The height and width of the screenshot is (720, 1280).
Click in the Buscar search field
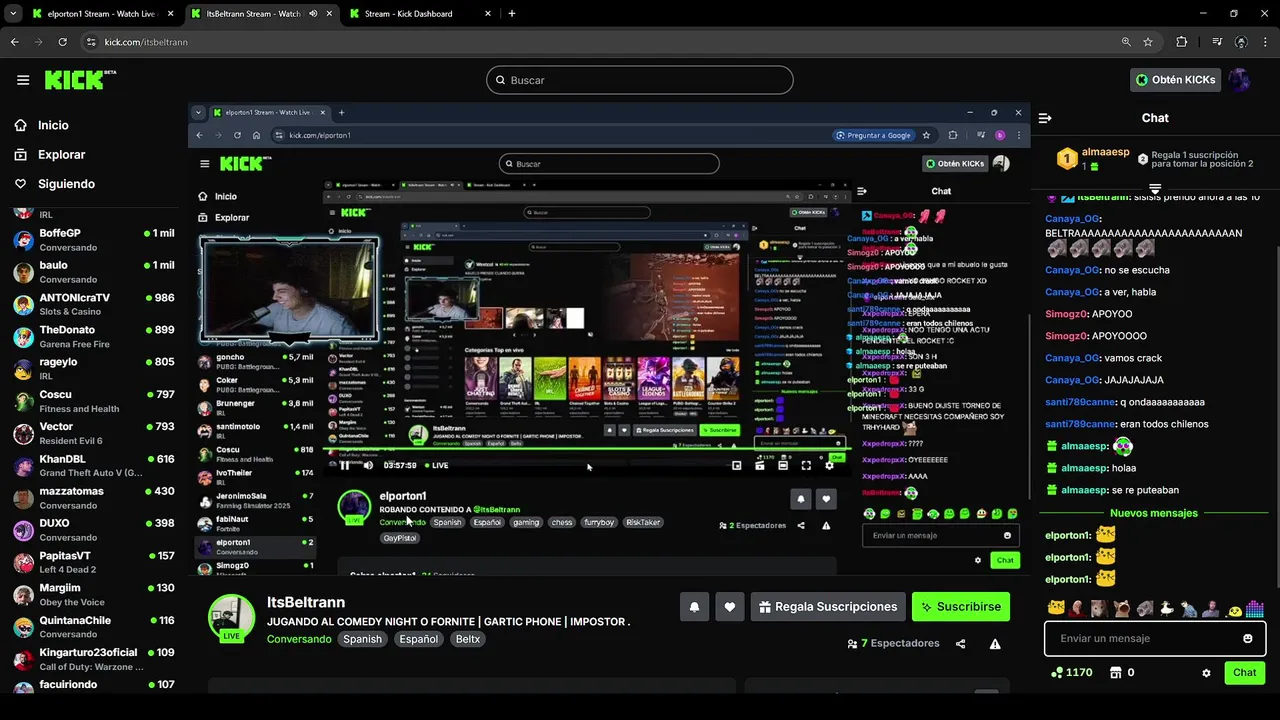(640, 80)
